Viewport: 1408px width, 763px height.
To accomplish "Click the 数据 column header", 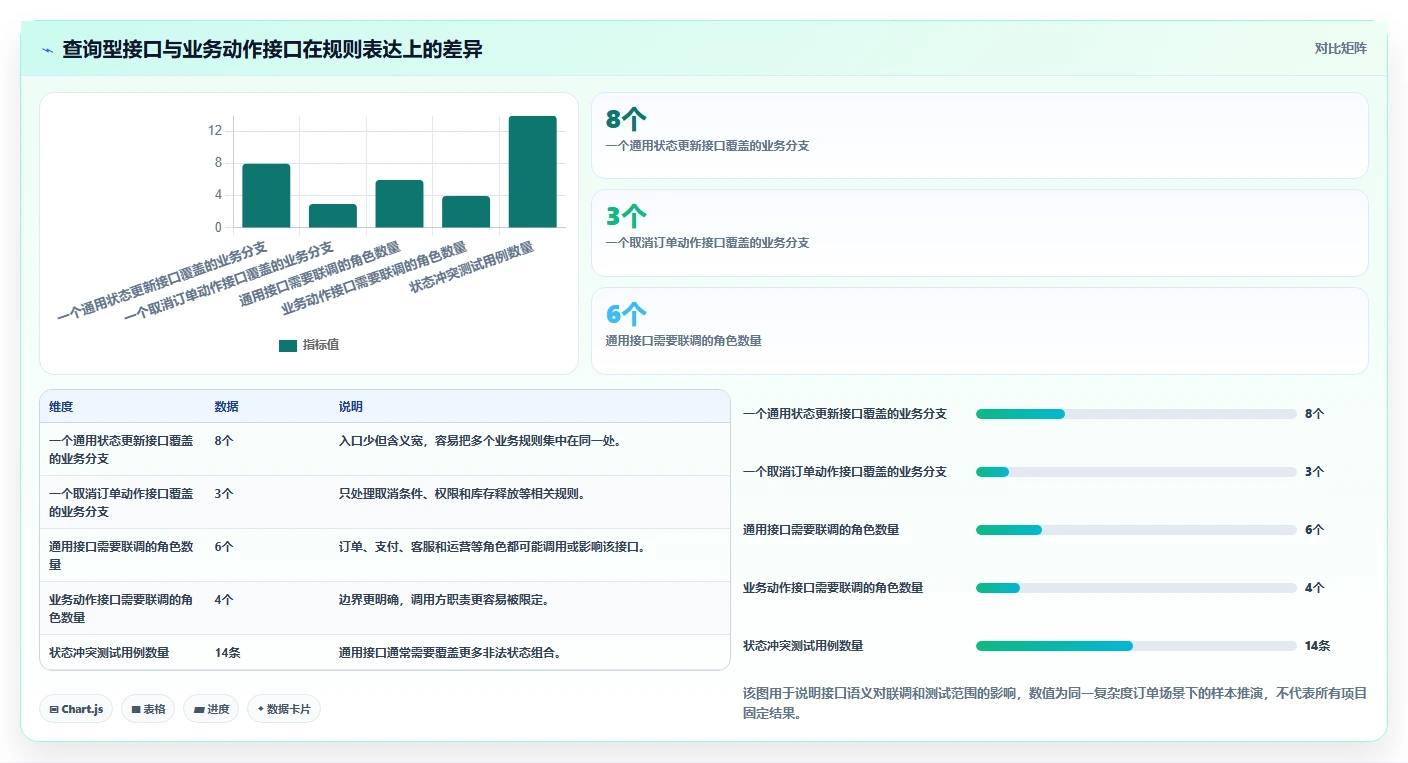I will (x=226, y=407).
